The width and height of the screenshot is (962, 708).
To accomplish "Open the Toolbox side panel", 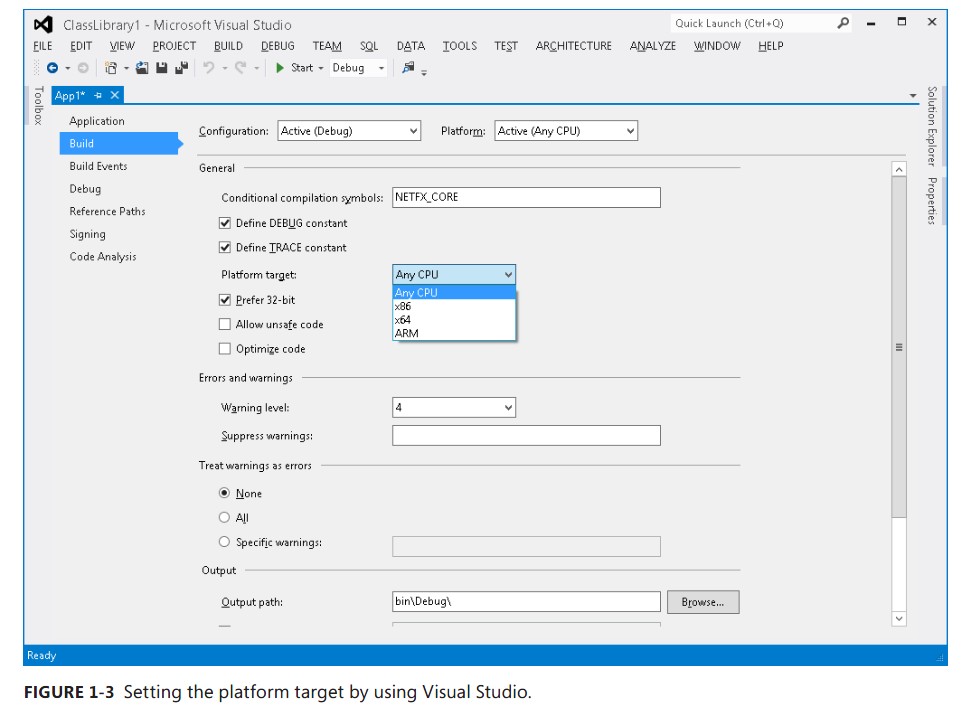I will coord(39,106).
